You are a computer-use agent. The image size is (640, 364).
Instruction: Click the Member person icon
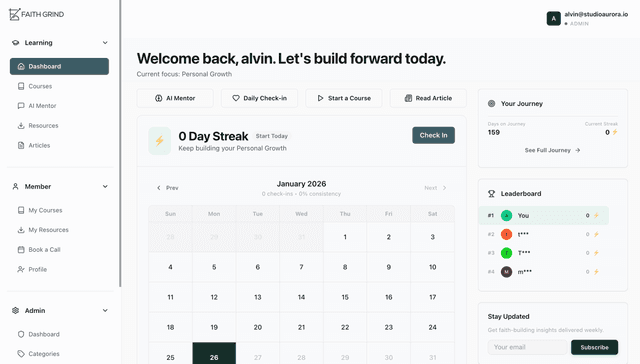[16, 186]
